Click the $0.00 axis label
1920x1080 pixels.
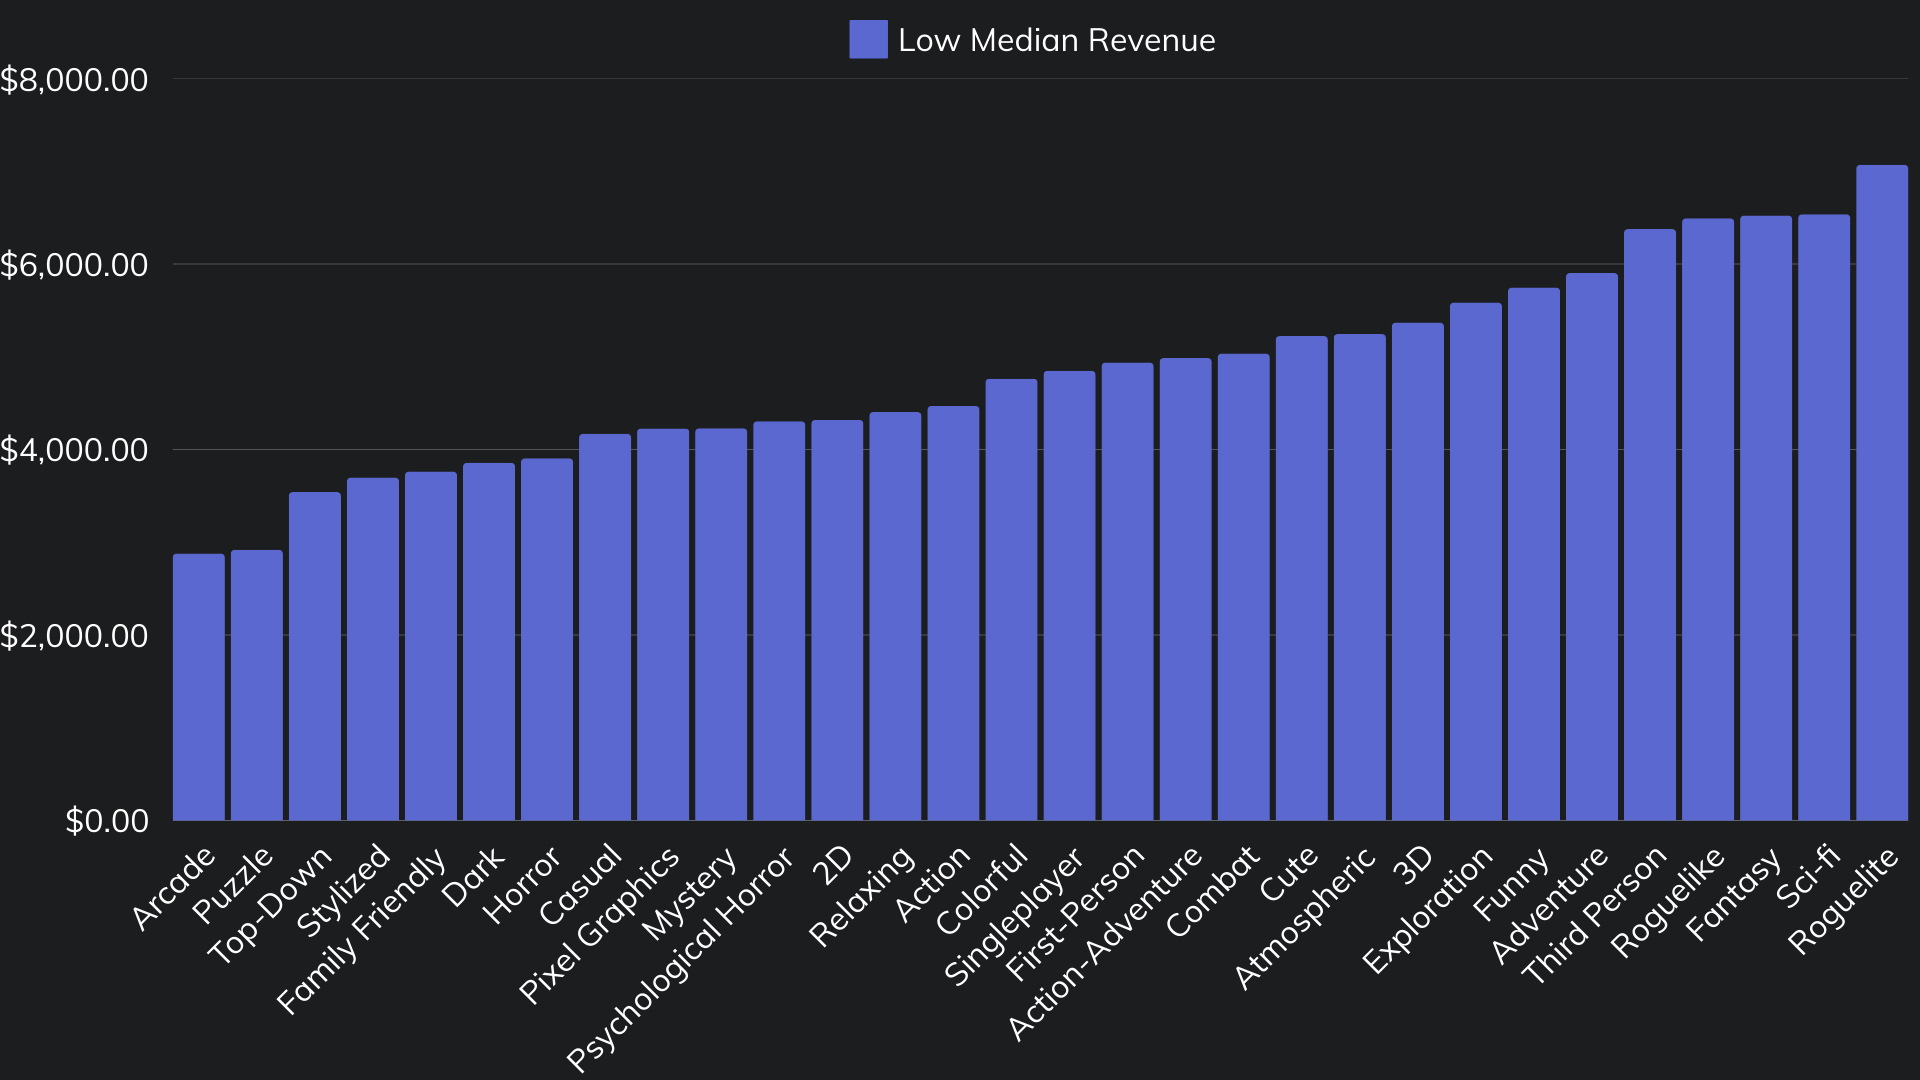106,820
